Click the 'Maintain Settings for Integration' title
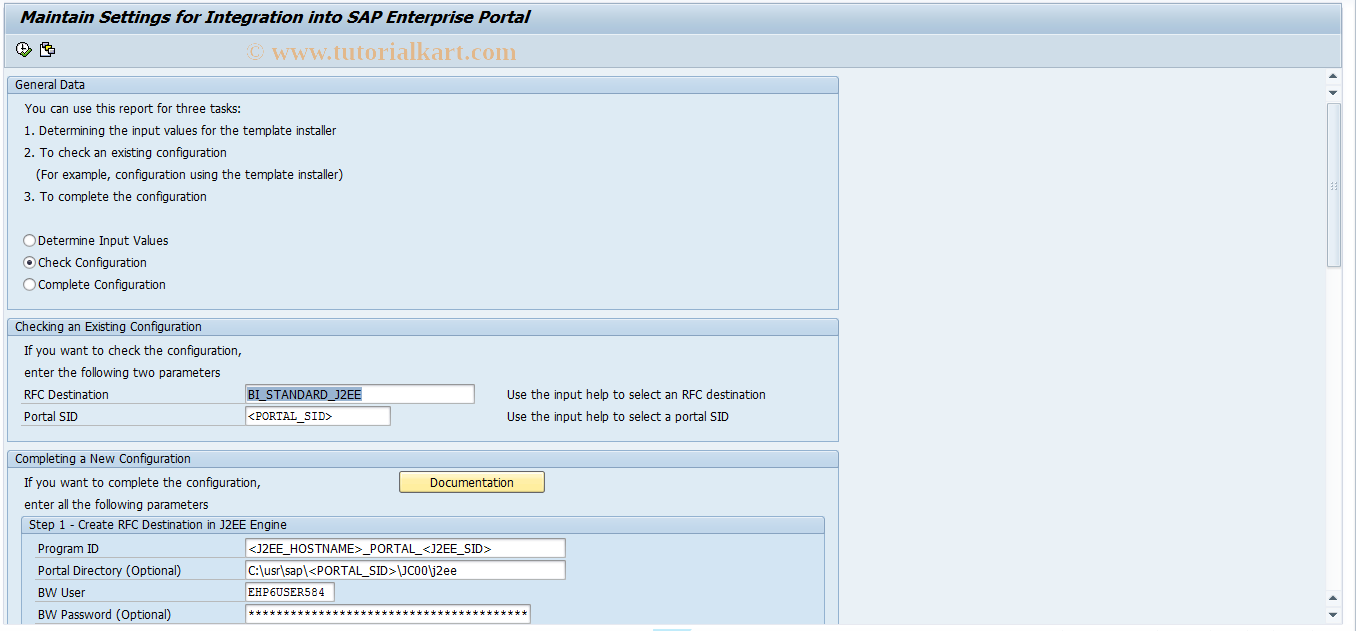1356x631 pixels. [x=275, y=17]
